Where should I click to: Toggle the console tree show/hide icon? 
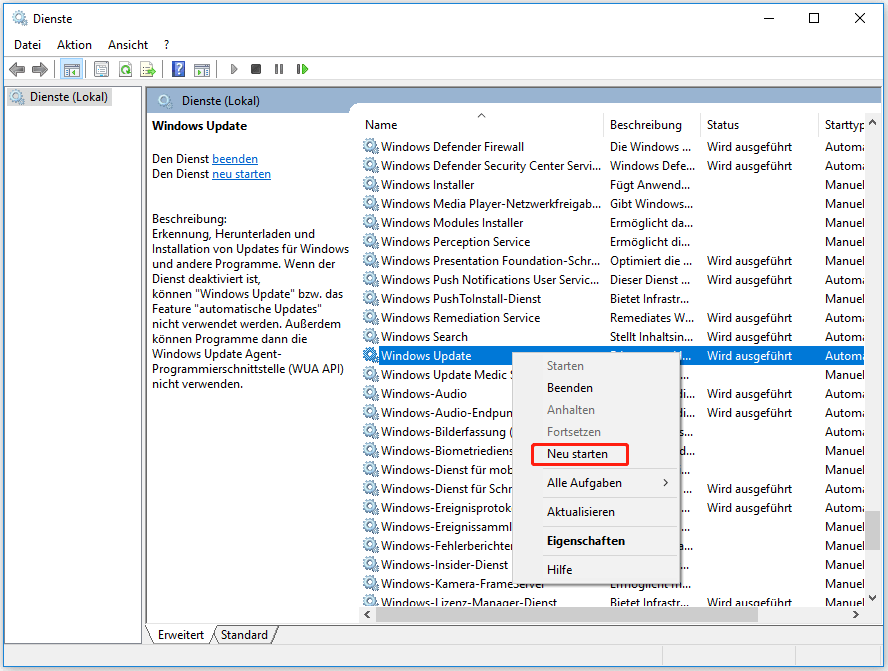tap(72, 70)
